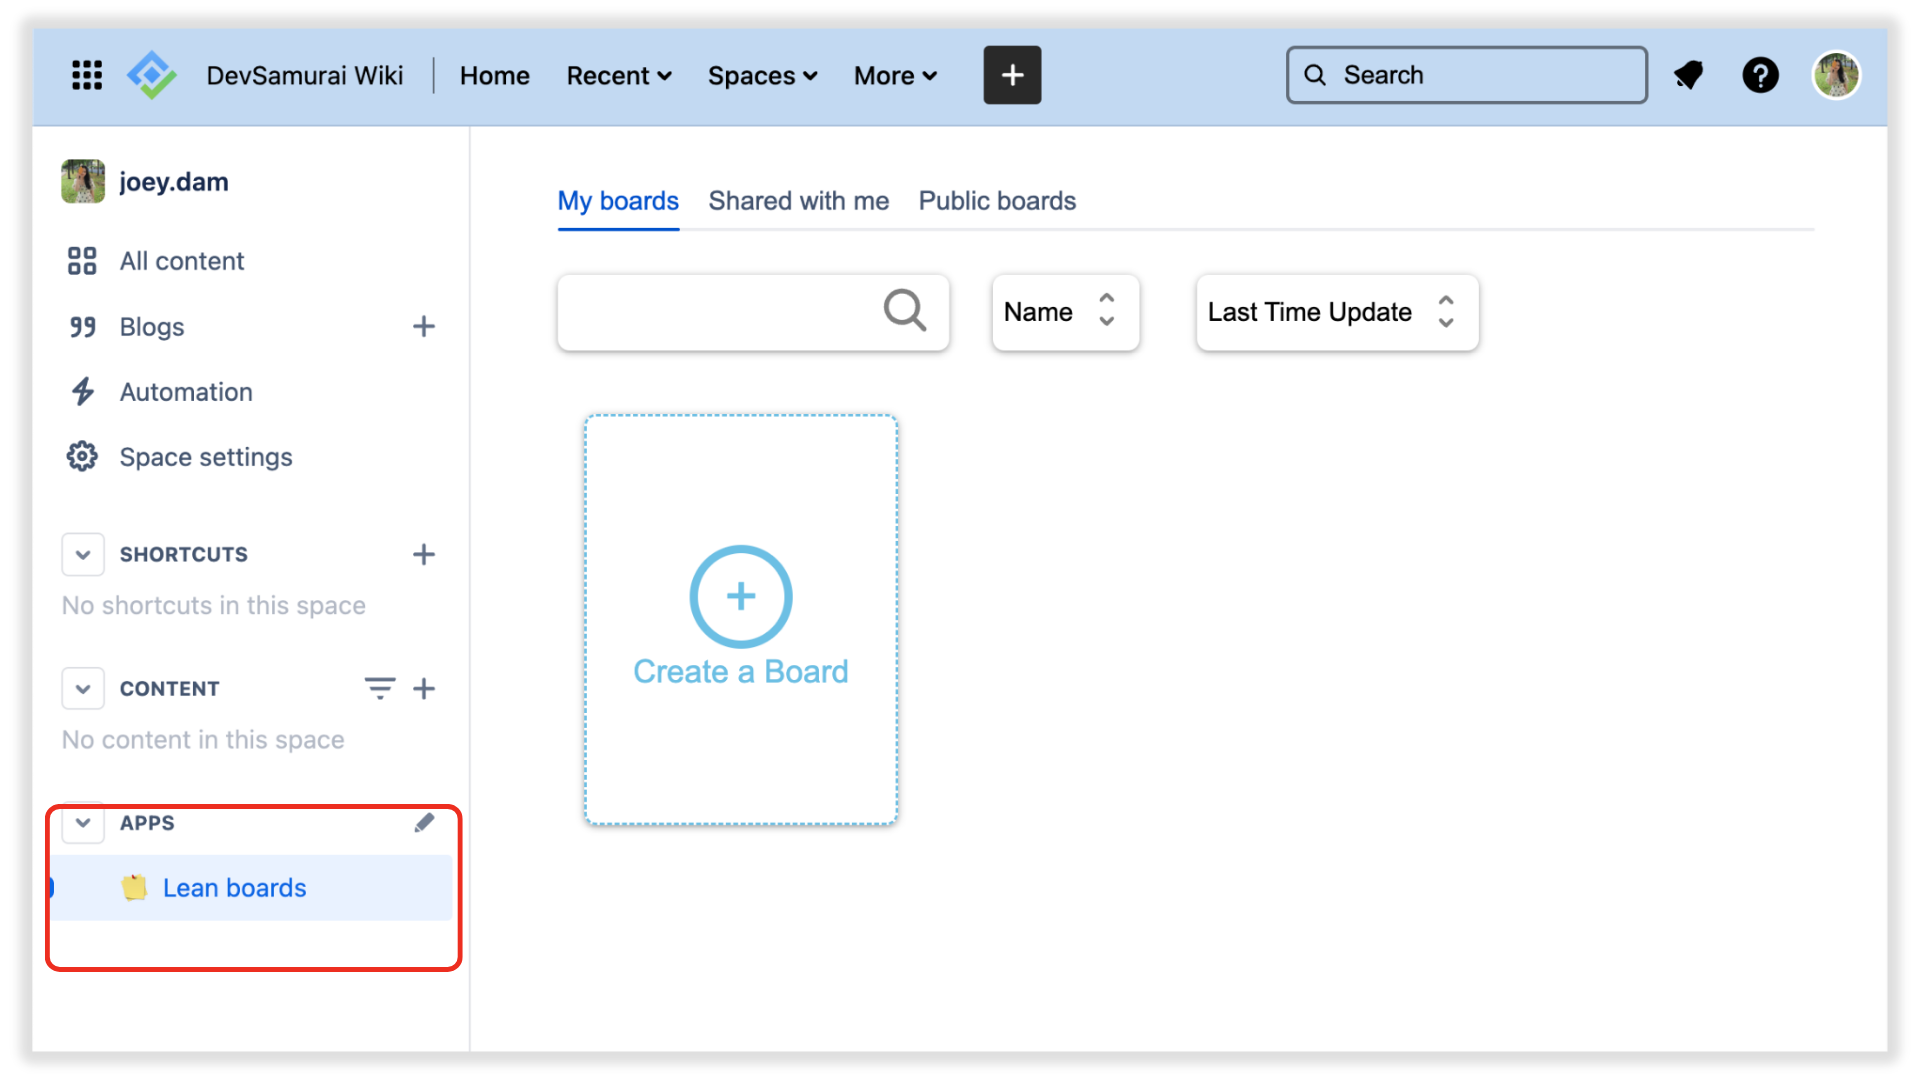This screenshot has width=1920, height=1080.
Task: Collapse the SHORTCUTS section
Action: [83, 554]
